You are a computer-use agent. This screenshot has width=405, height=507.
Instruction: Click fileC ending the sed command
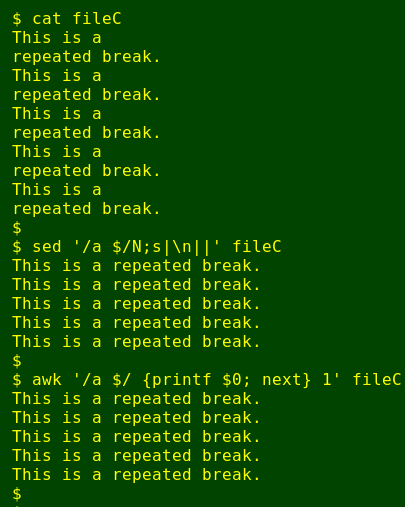[257, 247]
